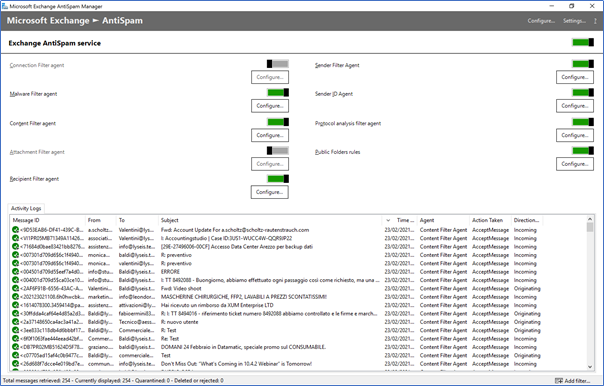Toggle the Recipient Filter agent switch
The image size is (604, 386).
[278, 178]
